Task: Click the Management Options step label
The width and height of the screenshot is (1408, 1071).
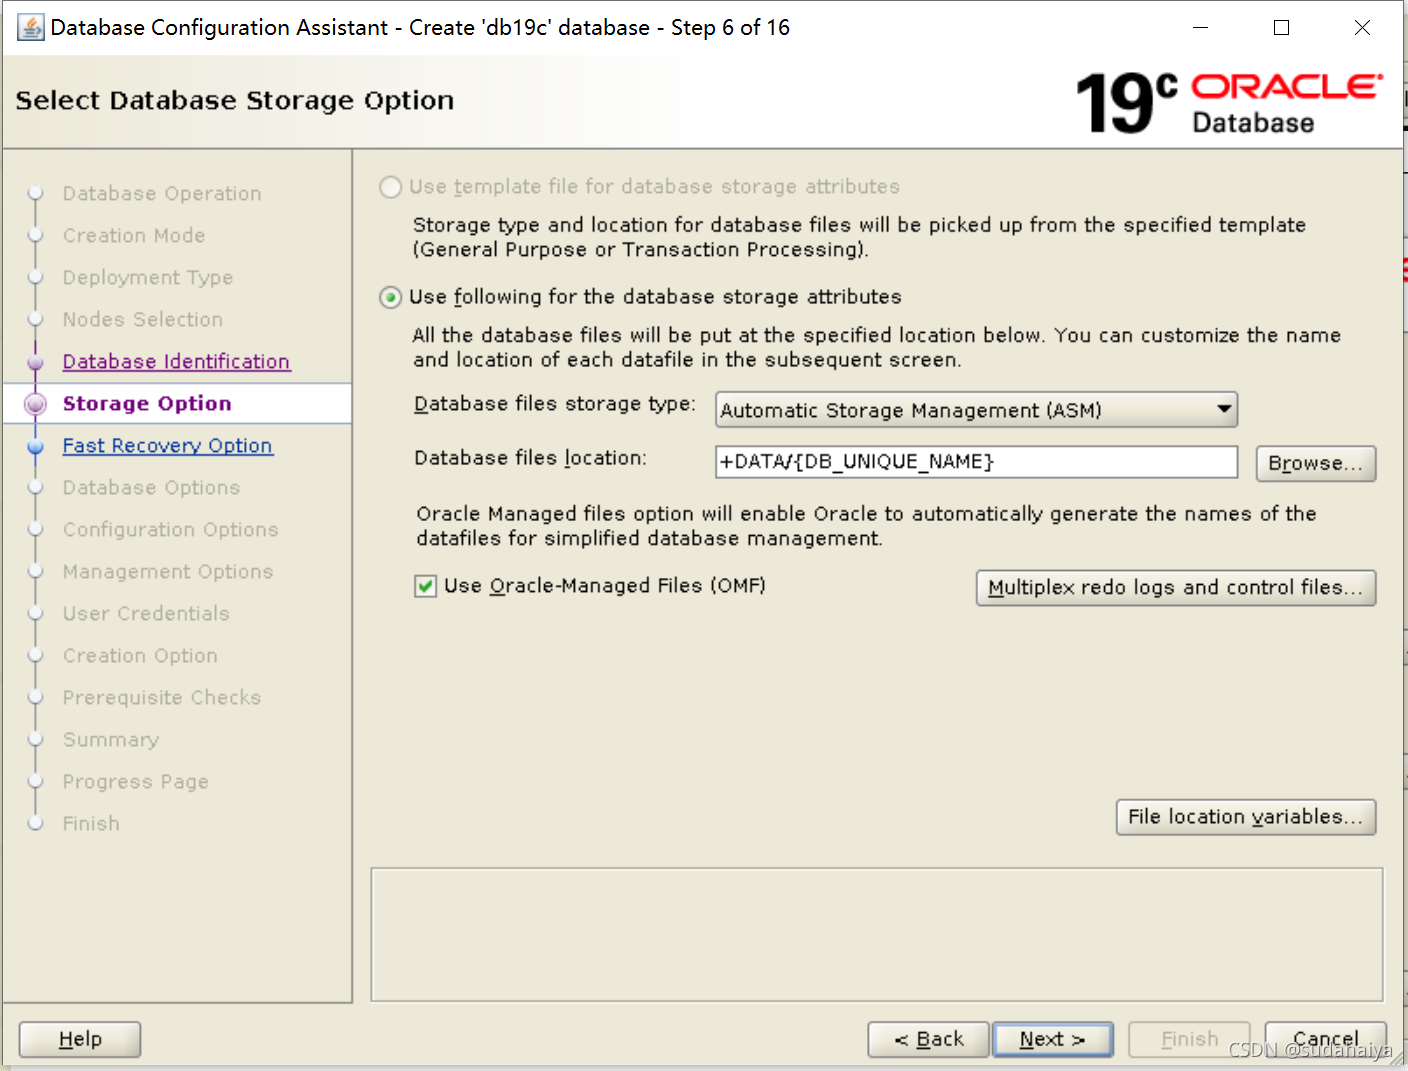Action: pos(168,571)
